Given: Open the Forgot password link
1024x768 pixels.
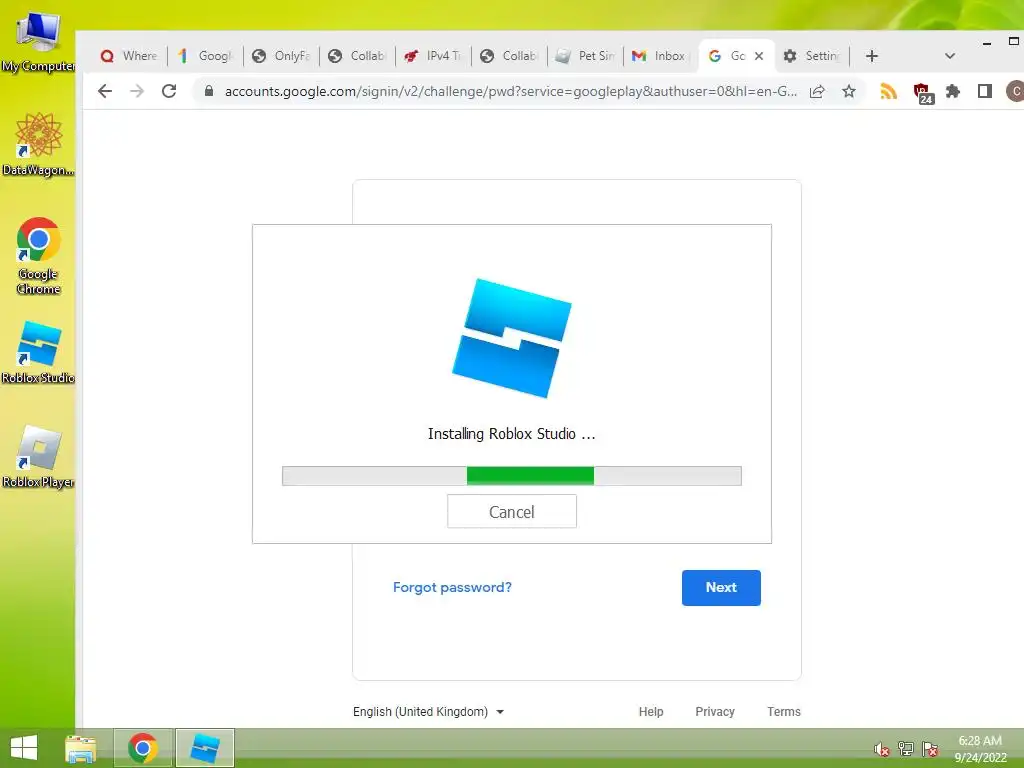Looking at the screenshot, I should (452, 587).
